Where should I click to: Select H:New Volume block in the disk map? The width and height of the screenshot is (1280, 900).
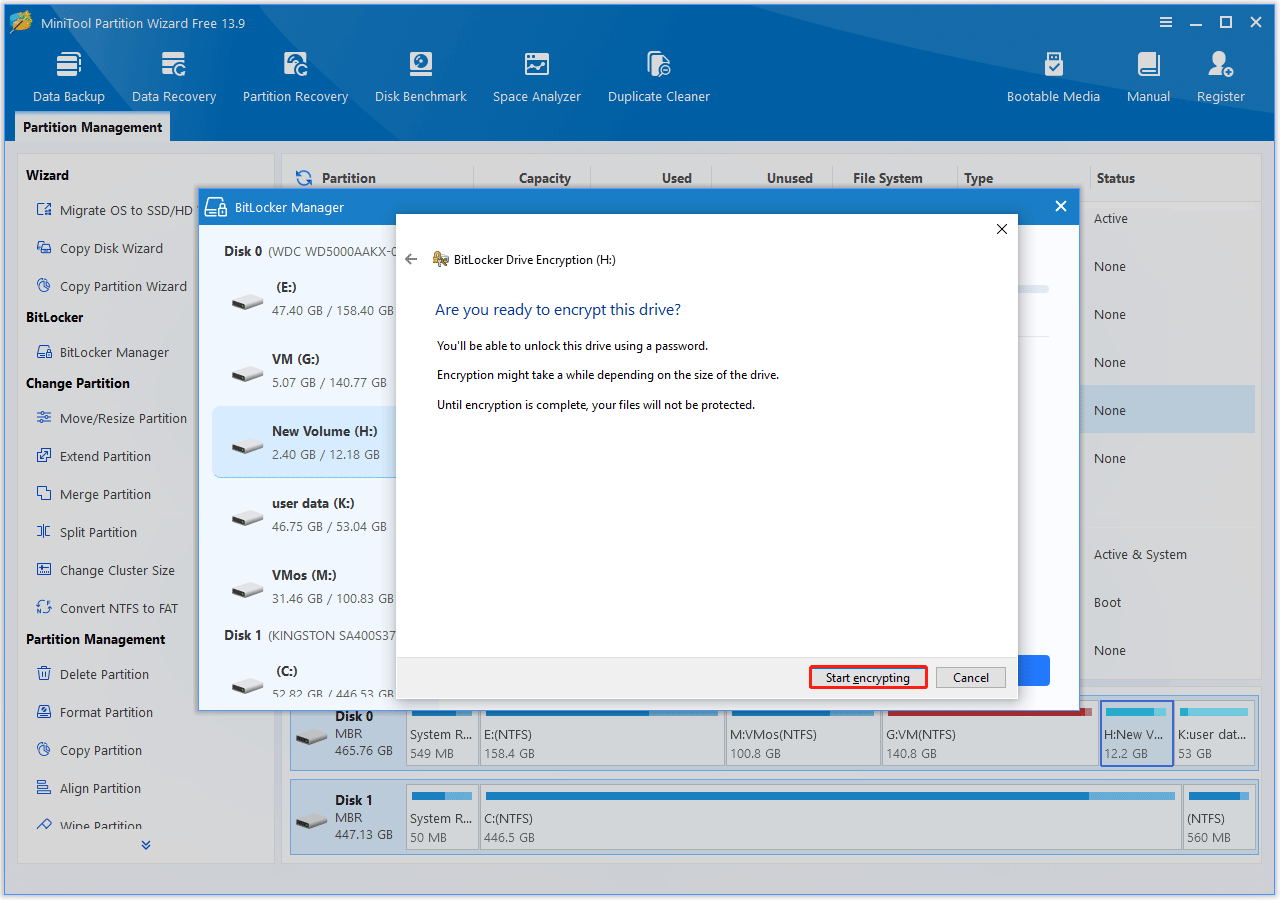point(1137,734)
